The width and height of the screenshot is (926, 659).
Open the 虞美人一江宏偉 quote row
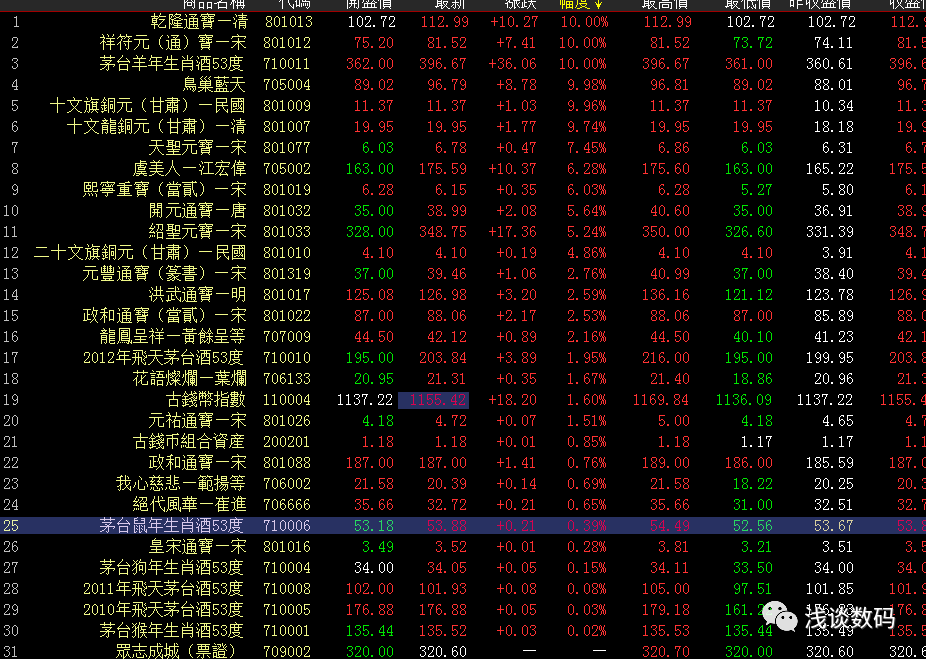(x=190, y=169)
